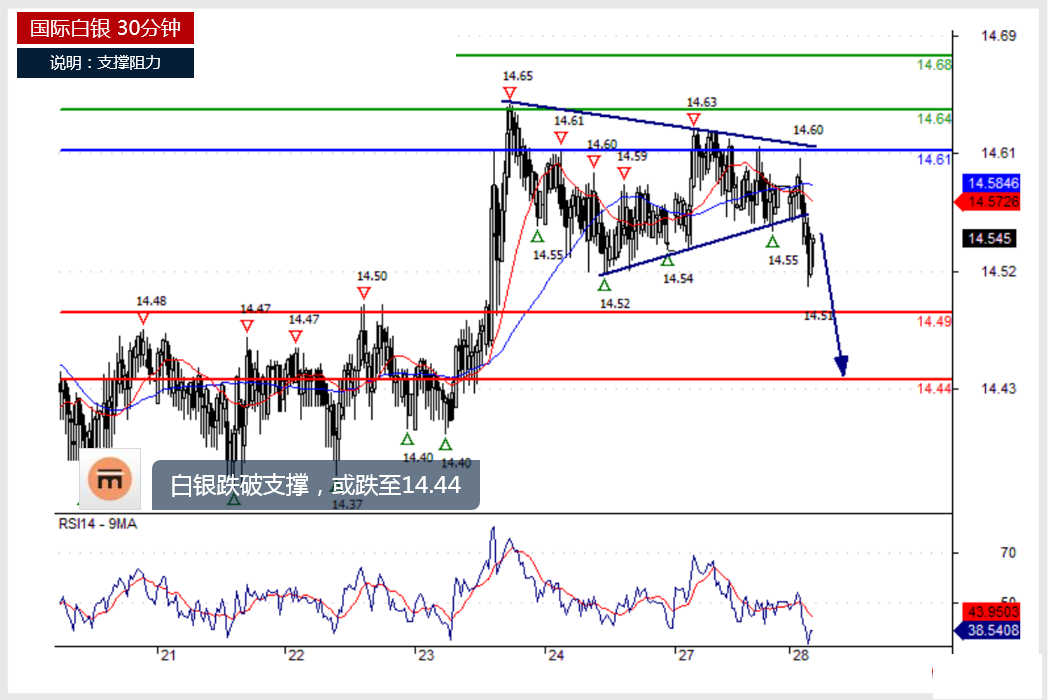Click date 28 on the time axis
The image size is (1048, 700).
click(801, 656)
